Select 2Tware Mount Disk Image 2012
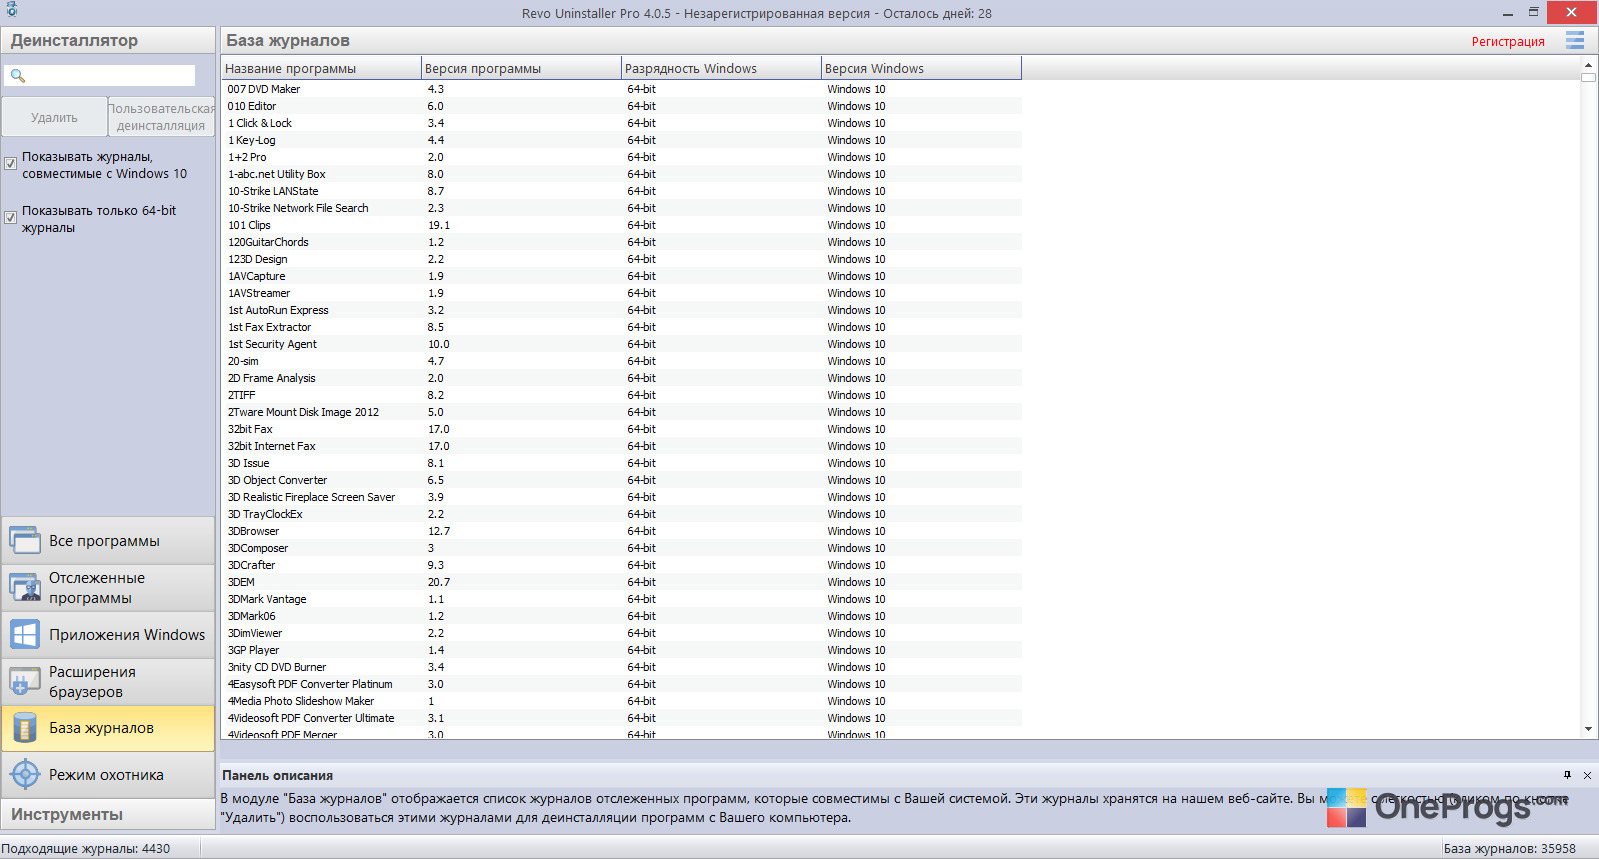 pos(621,412)
